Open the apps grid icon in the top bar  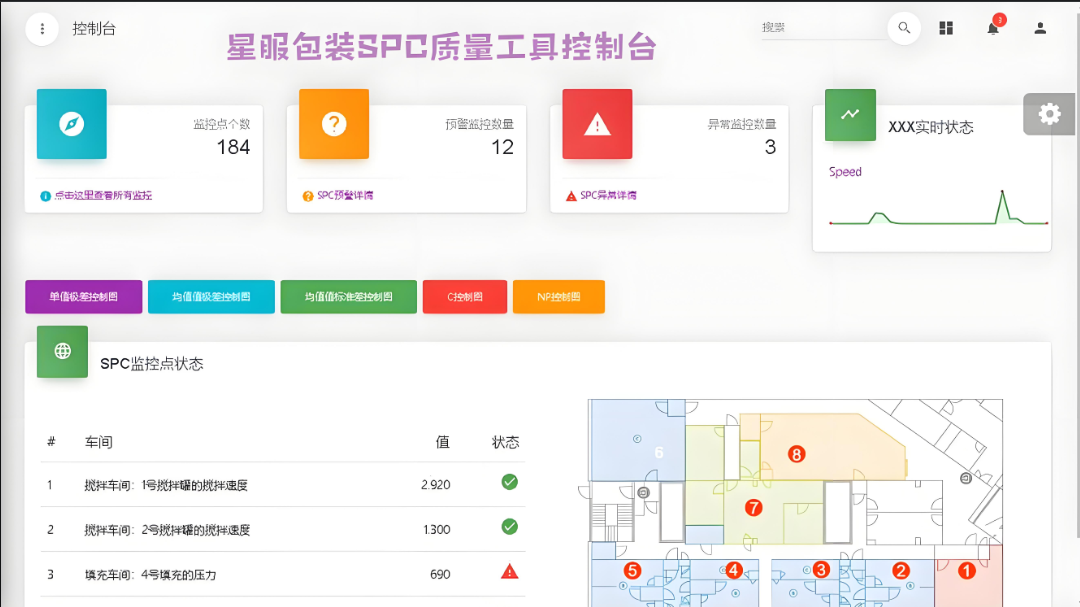[946, 27]
